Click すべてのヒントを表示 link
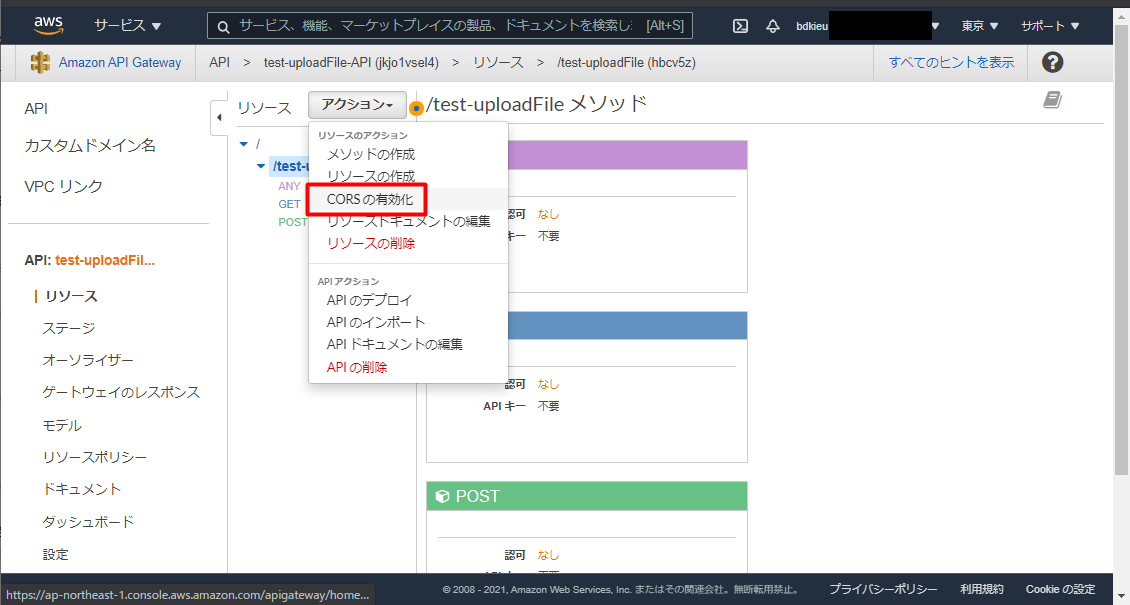The image size is (1130, 605). (x=951, y=63)
